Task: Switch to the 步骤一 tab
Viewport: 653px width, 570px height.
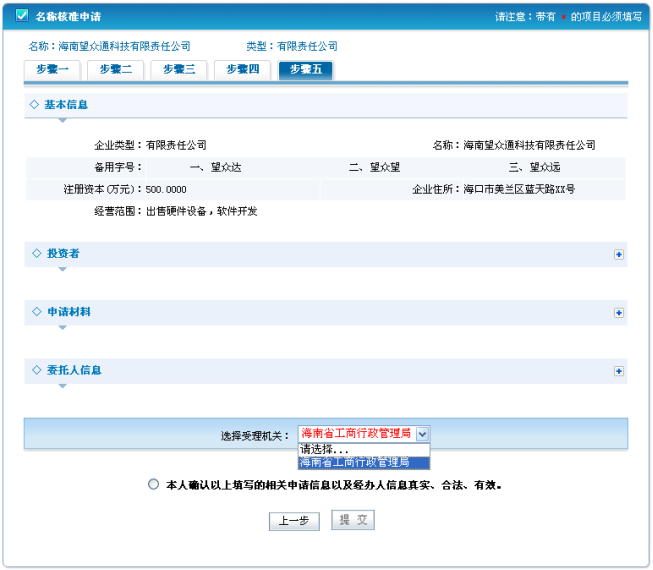Action: pos(52,69)
